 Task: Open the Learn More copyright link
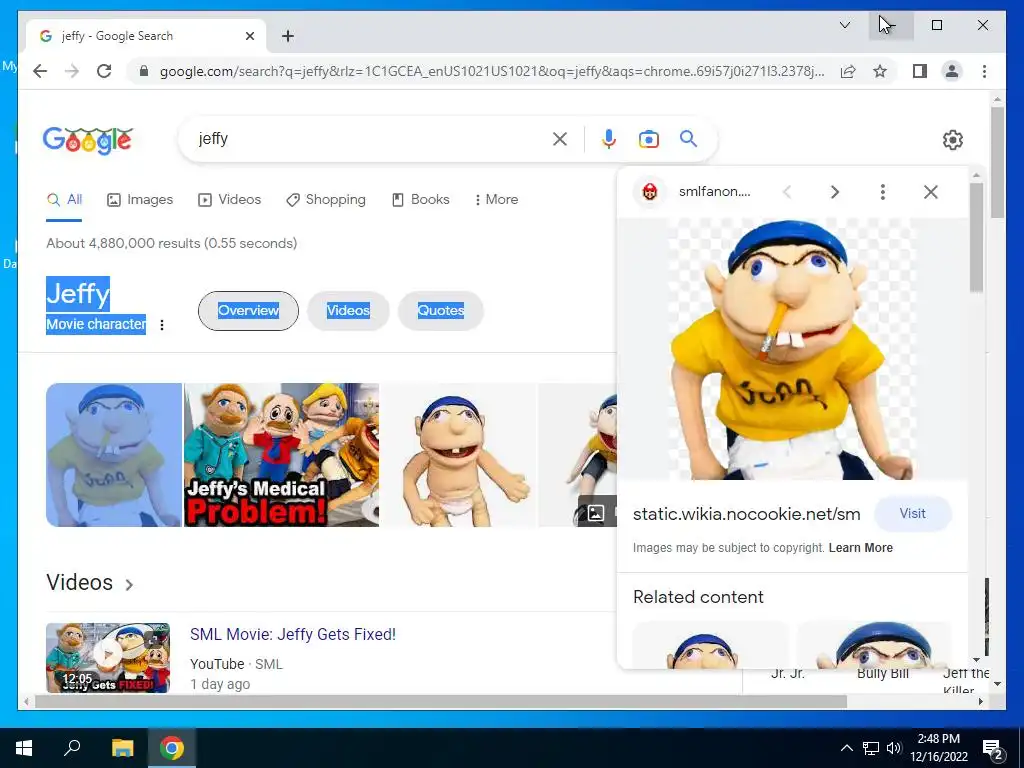point(861,548)
